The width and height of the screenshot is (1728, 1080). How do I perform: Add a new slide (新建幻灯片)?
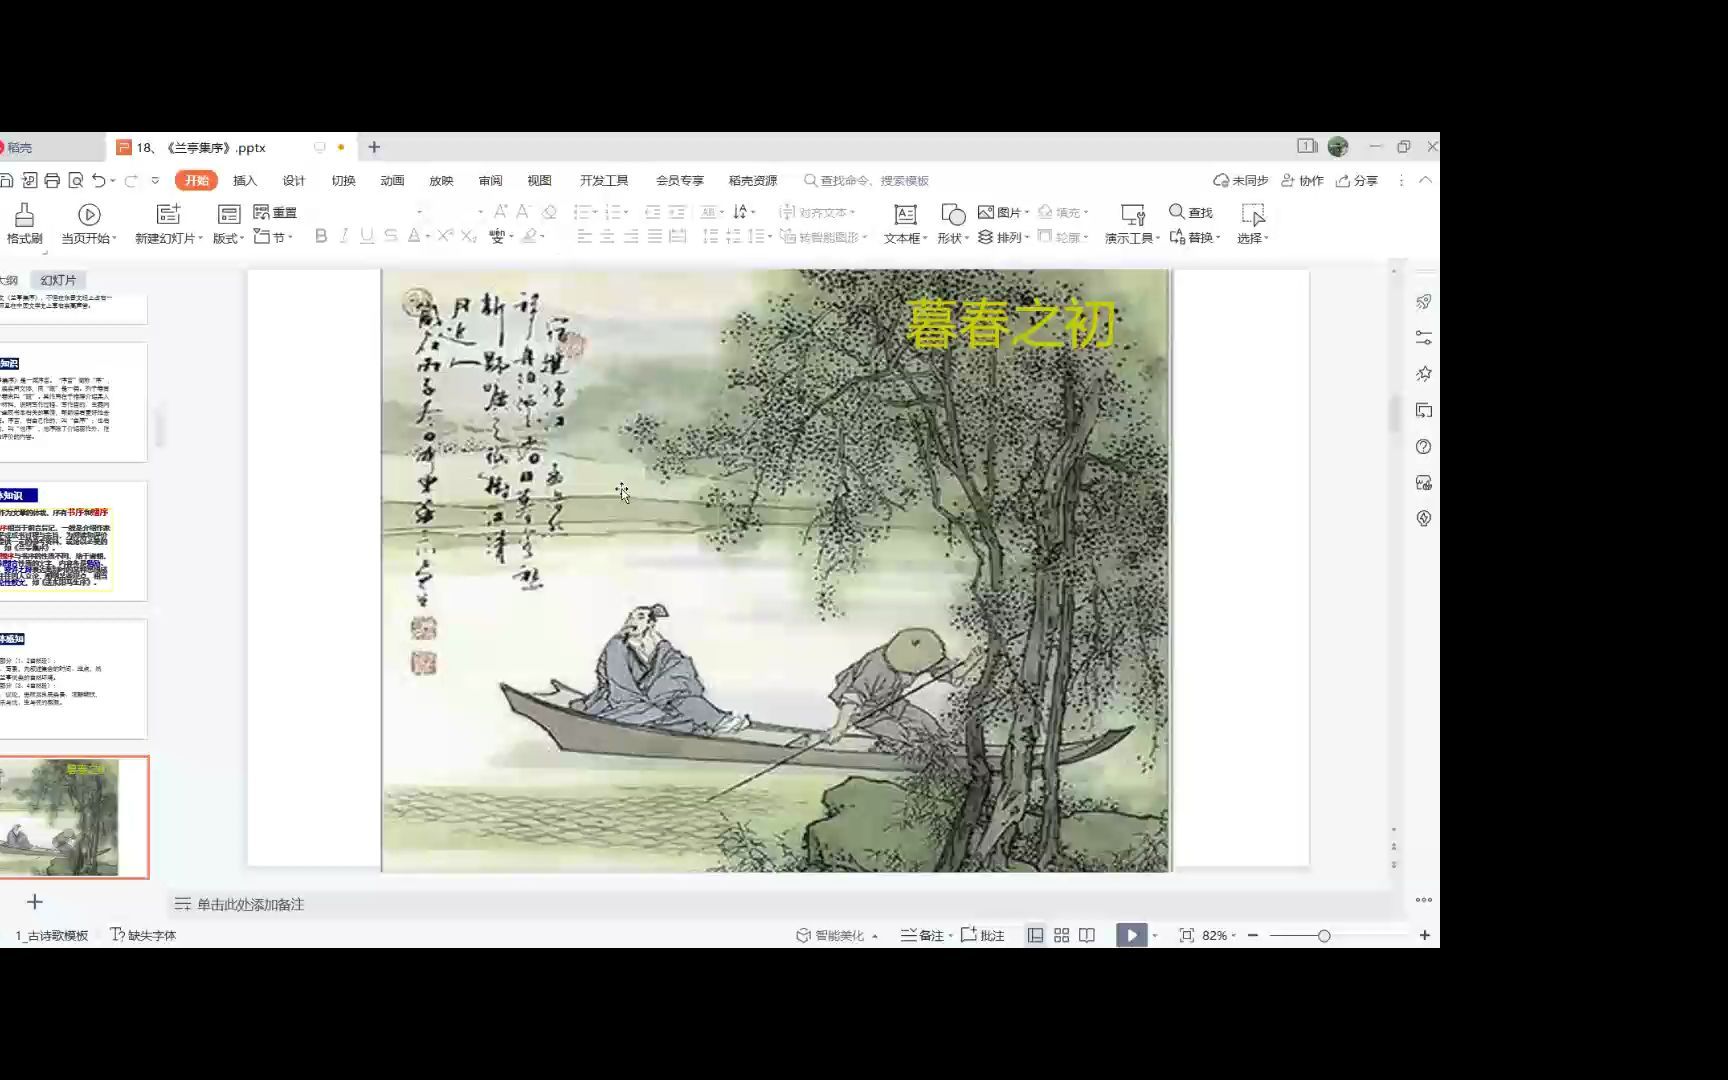(x=168, y=223)
